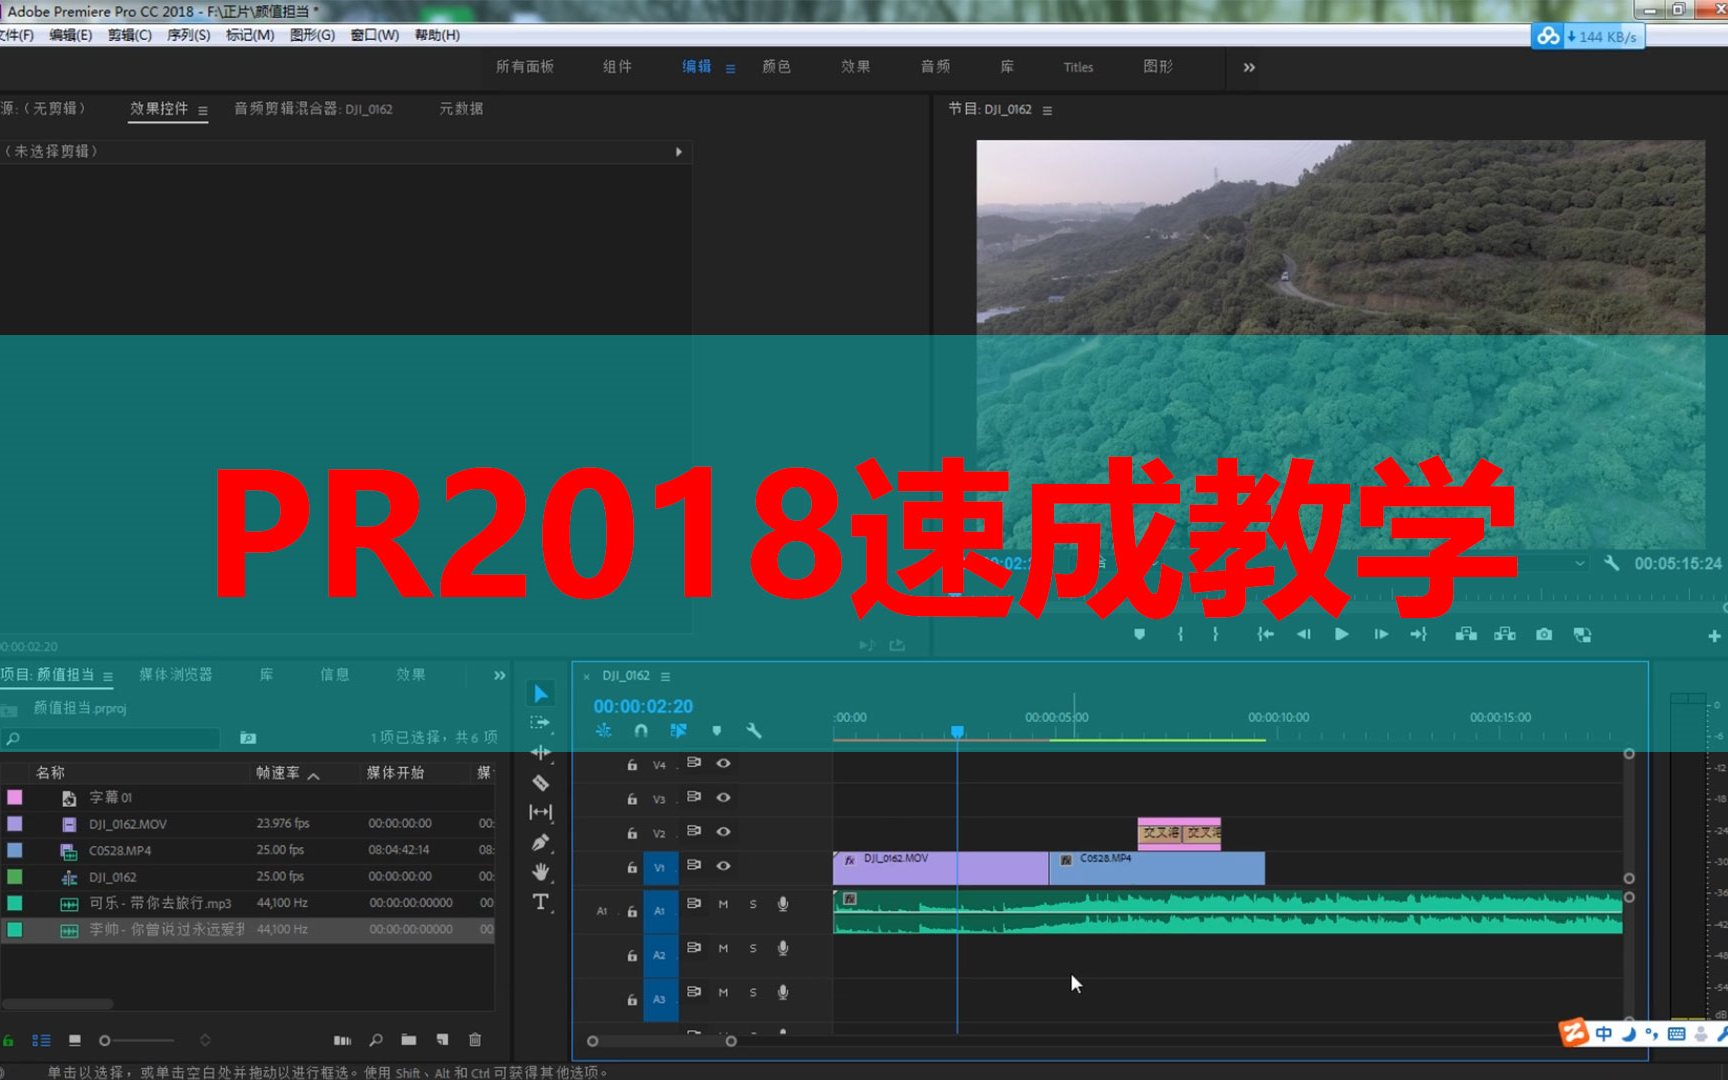Open the DJI_0162 timeline panel menu
The width and height of the screenshot is (1728, 1080).
tap(665, 676)
